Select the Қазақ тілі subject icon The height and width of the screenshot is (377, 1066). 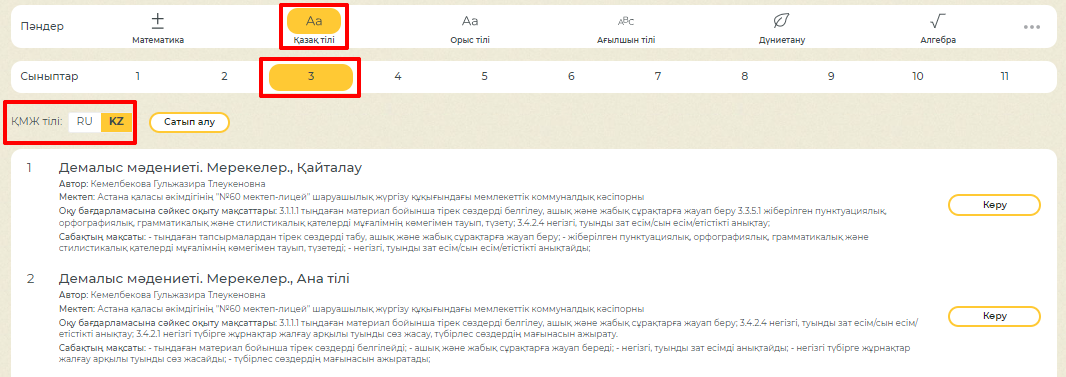314,21
